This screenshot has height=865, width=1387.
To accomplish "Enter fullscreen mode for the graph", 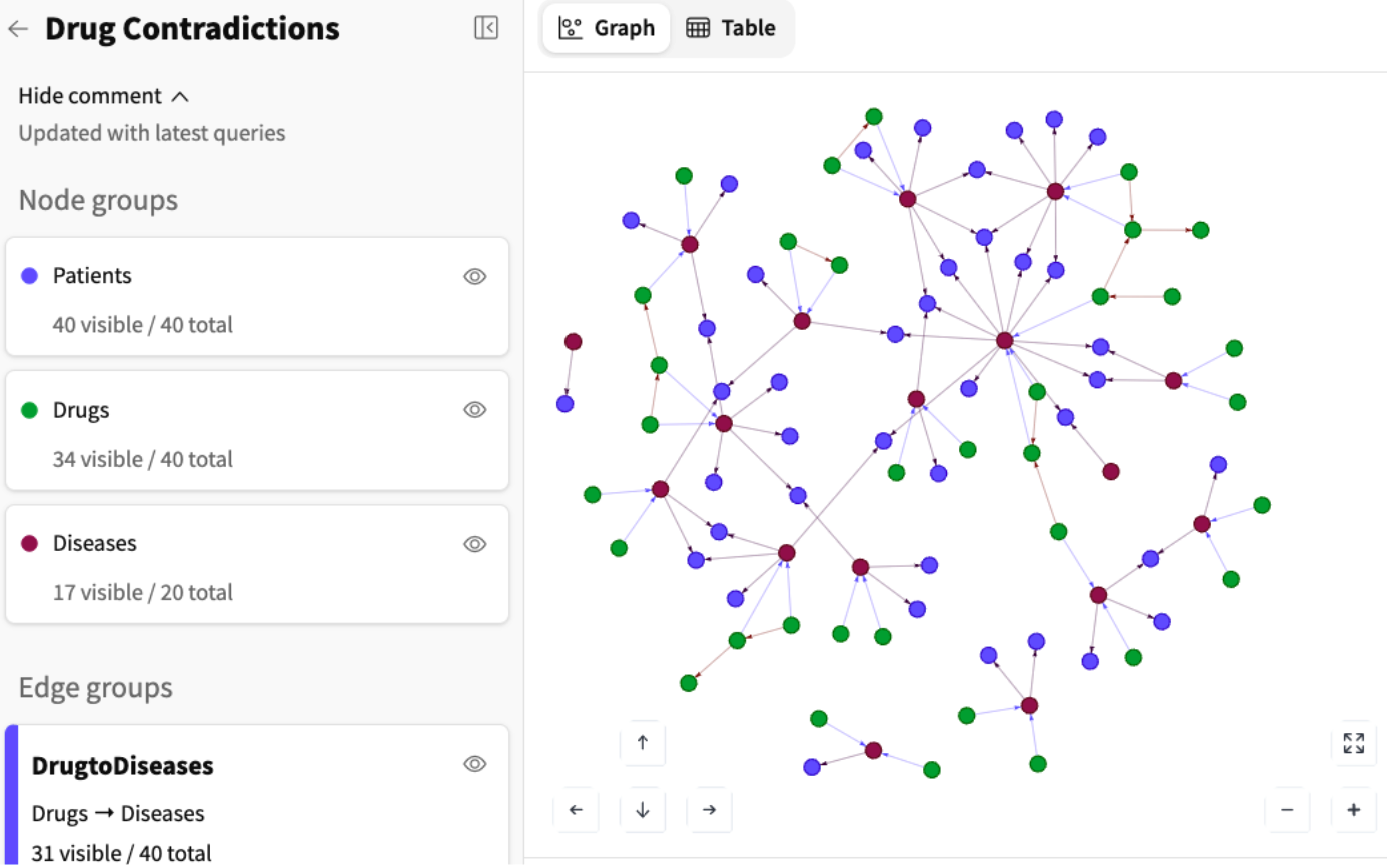I will 1353,743.
